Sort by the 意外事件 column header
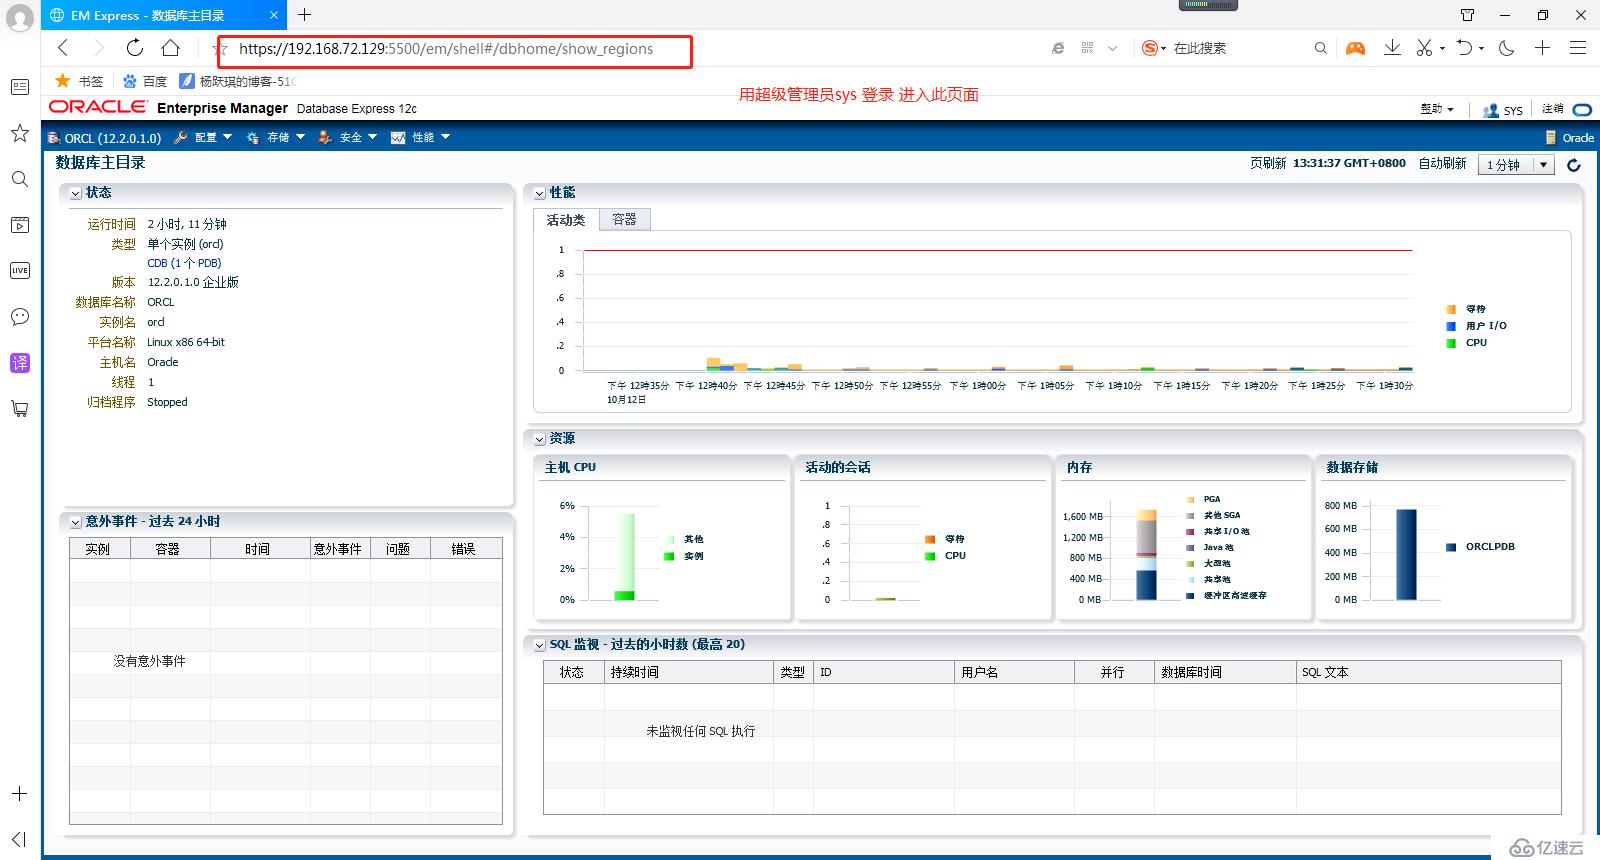The image size is (1600, 860). click(340, 549)
